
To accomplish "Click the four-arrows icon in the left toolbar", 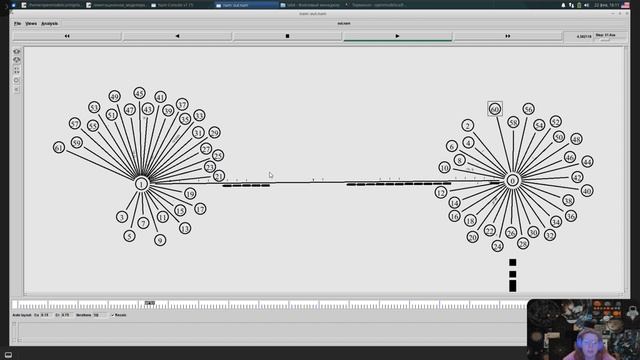I will pos(17,71).
